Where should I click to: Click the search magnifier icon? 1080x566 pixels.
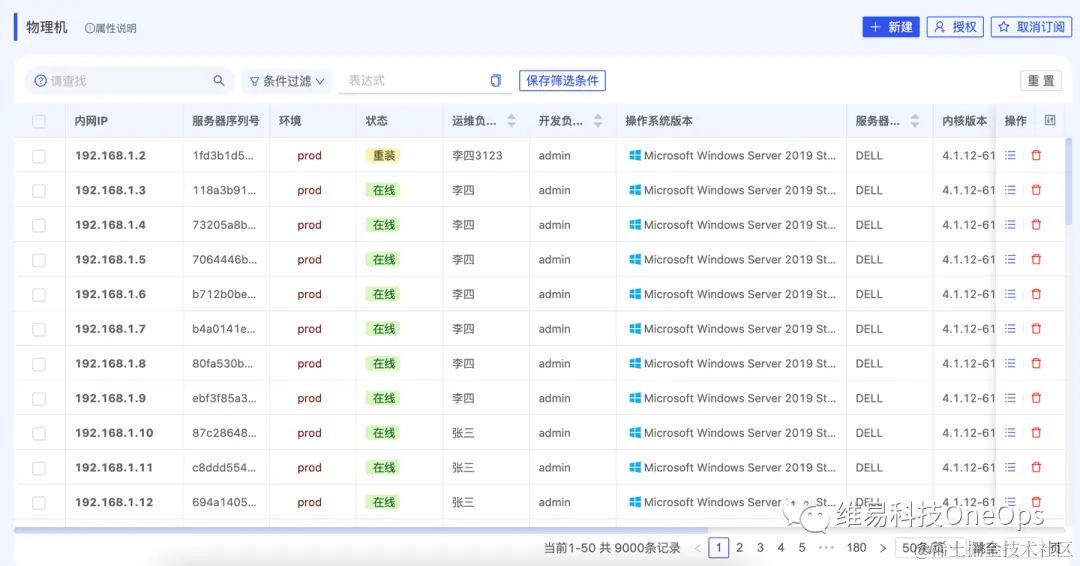click(218, 81)
